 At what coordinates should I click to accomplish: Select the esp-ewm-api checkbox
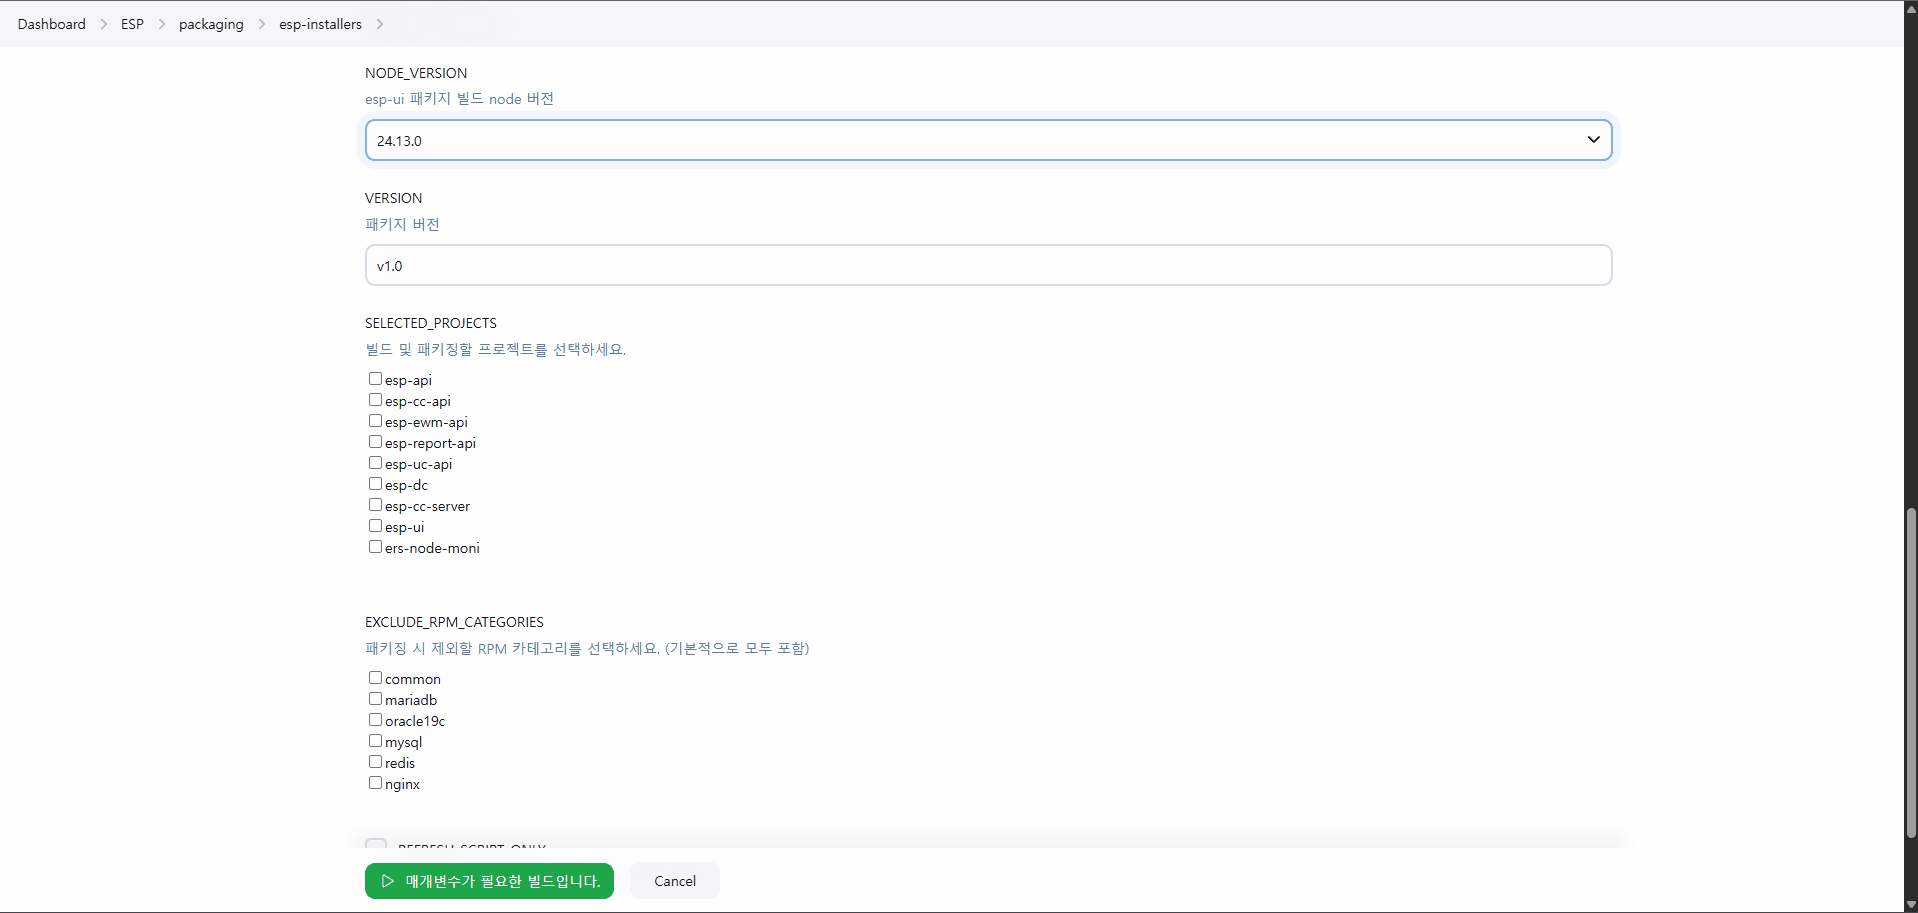(x=375, y=421)
